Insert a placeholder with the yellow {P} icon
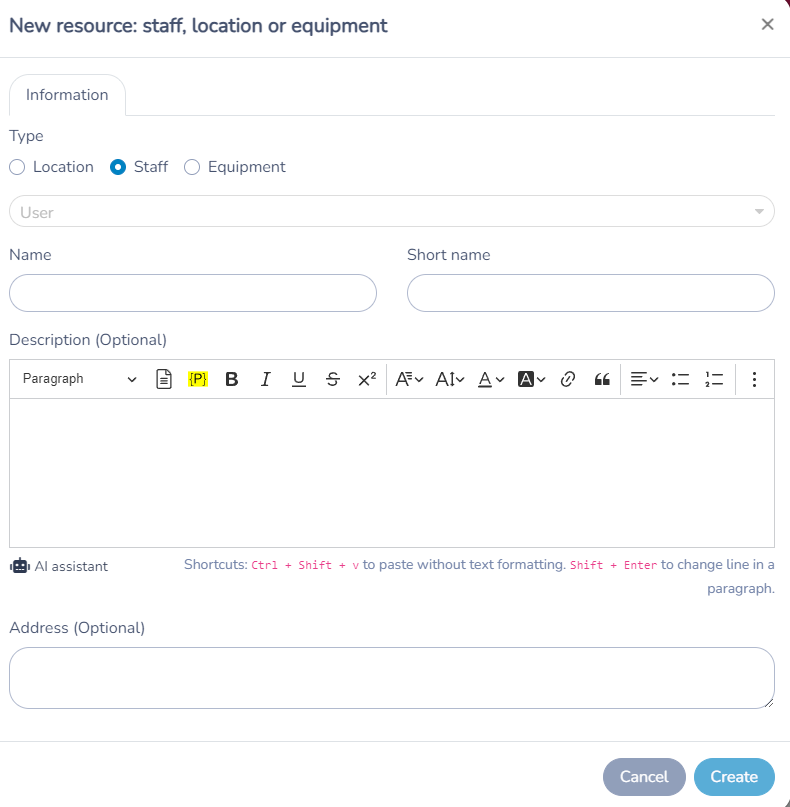 coord(198,379)
